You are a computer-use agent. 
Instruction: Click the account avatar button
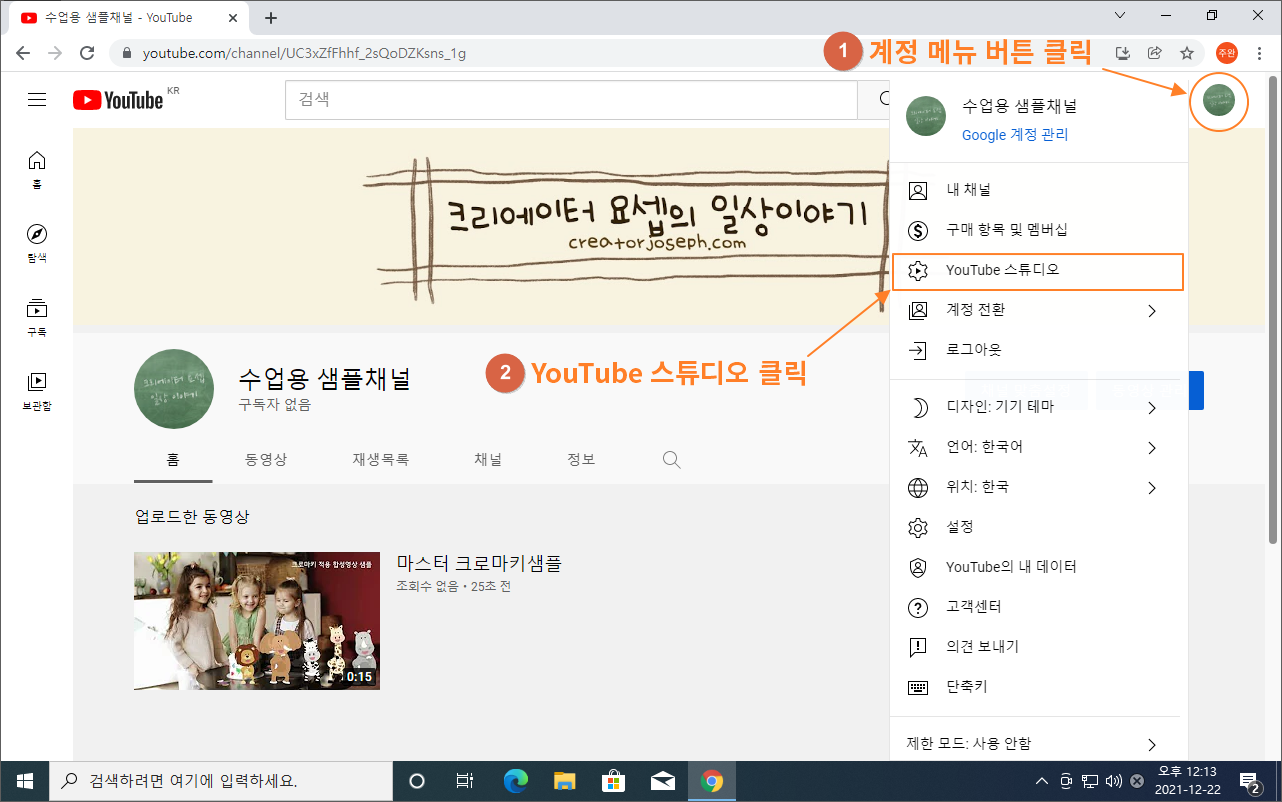1219,100
